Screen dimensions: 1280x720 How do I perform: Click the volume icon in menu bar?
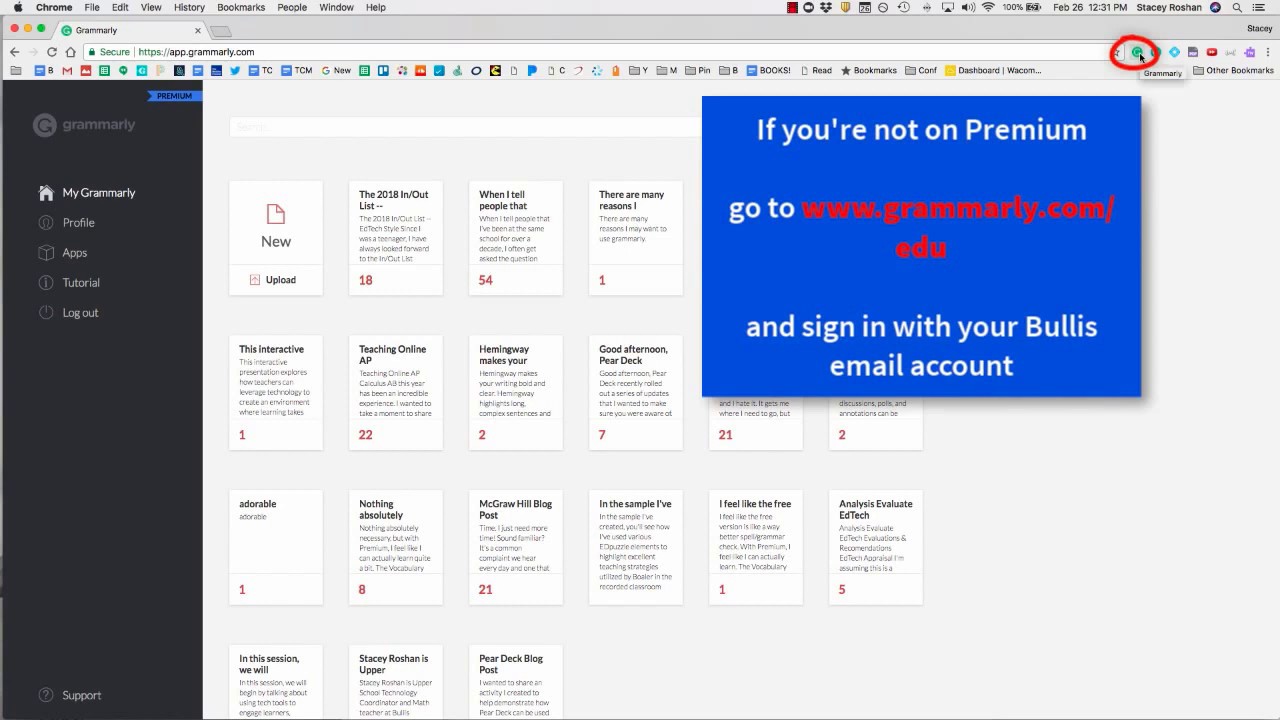coord(969,7)
